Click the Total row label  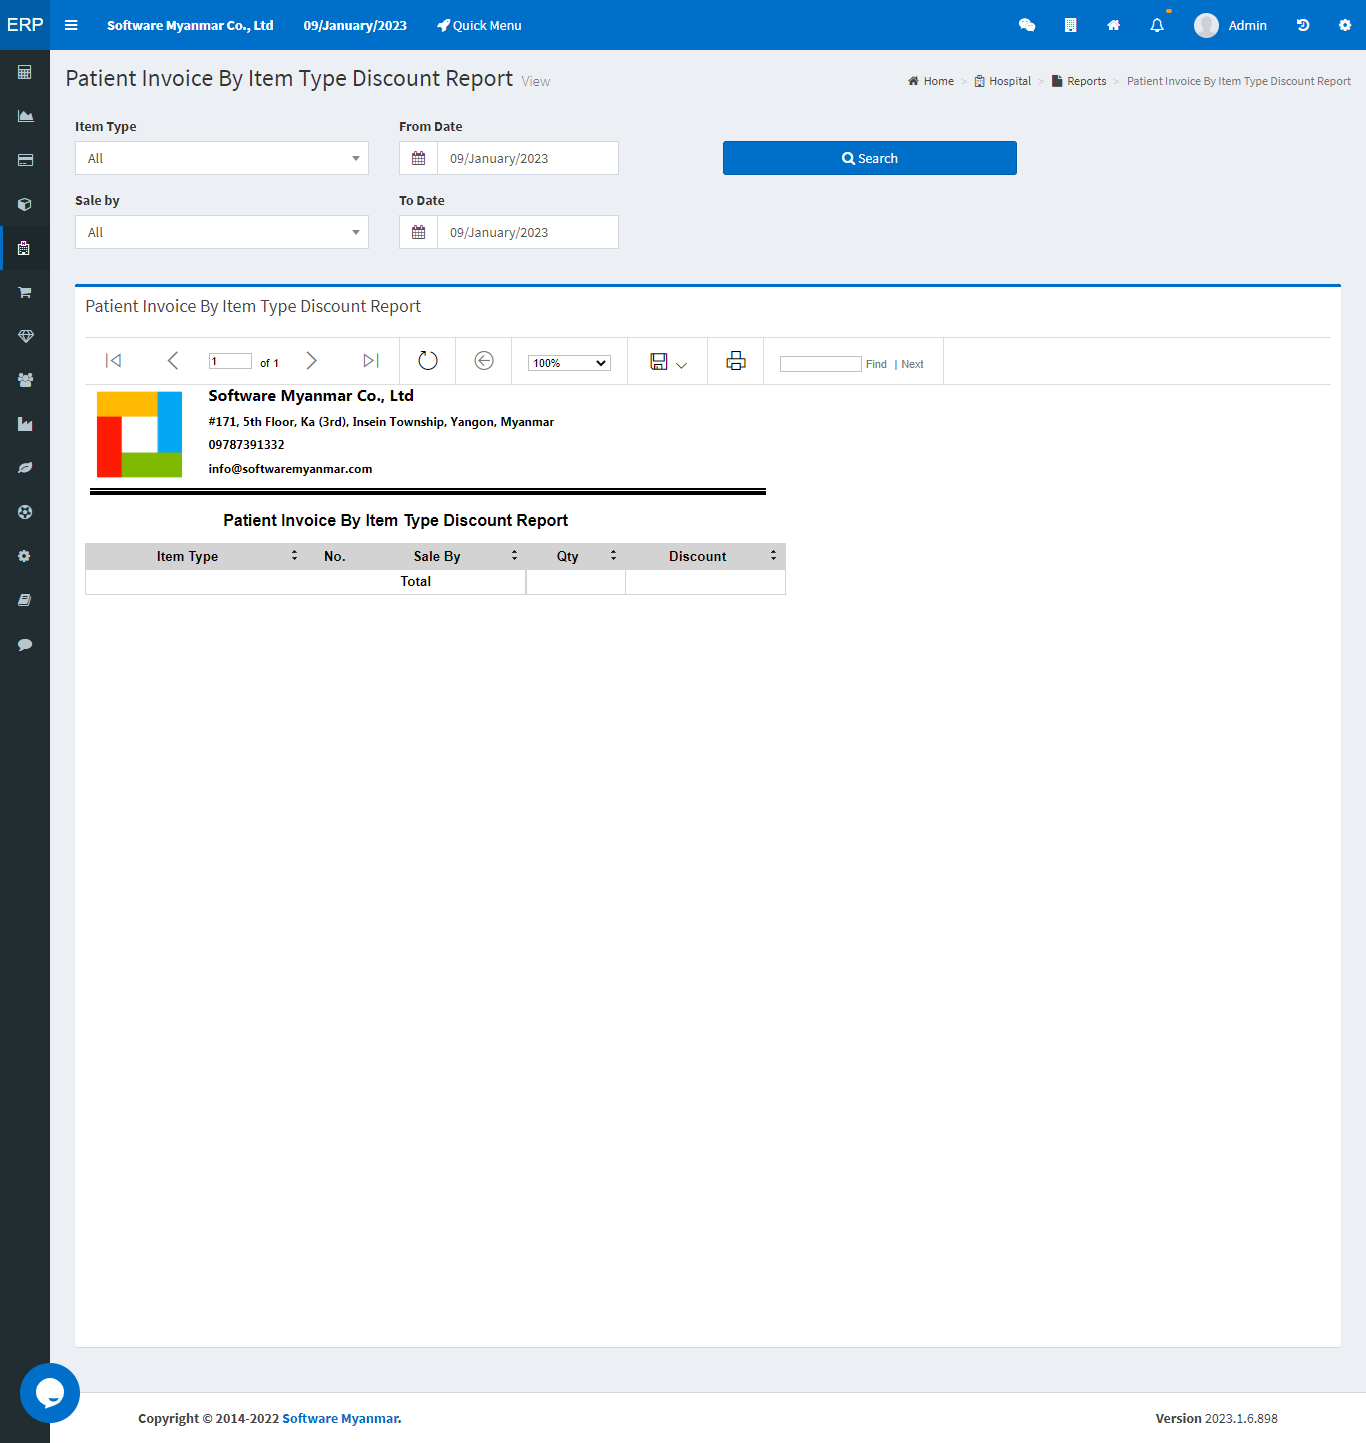[x=416, y=581]
